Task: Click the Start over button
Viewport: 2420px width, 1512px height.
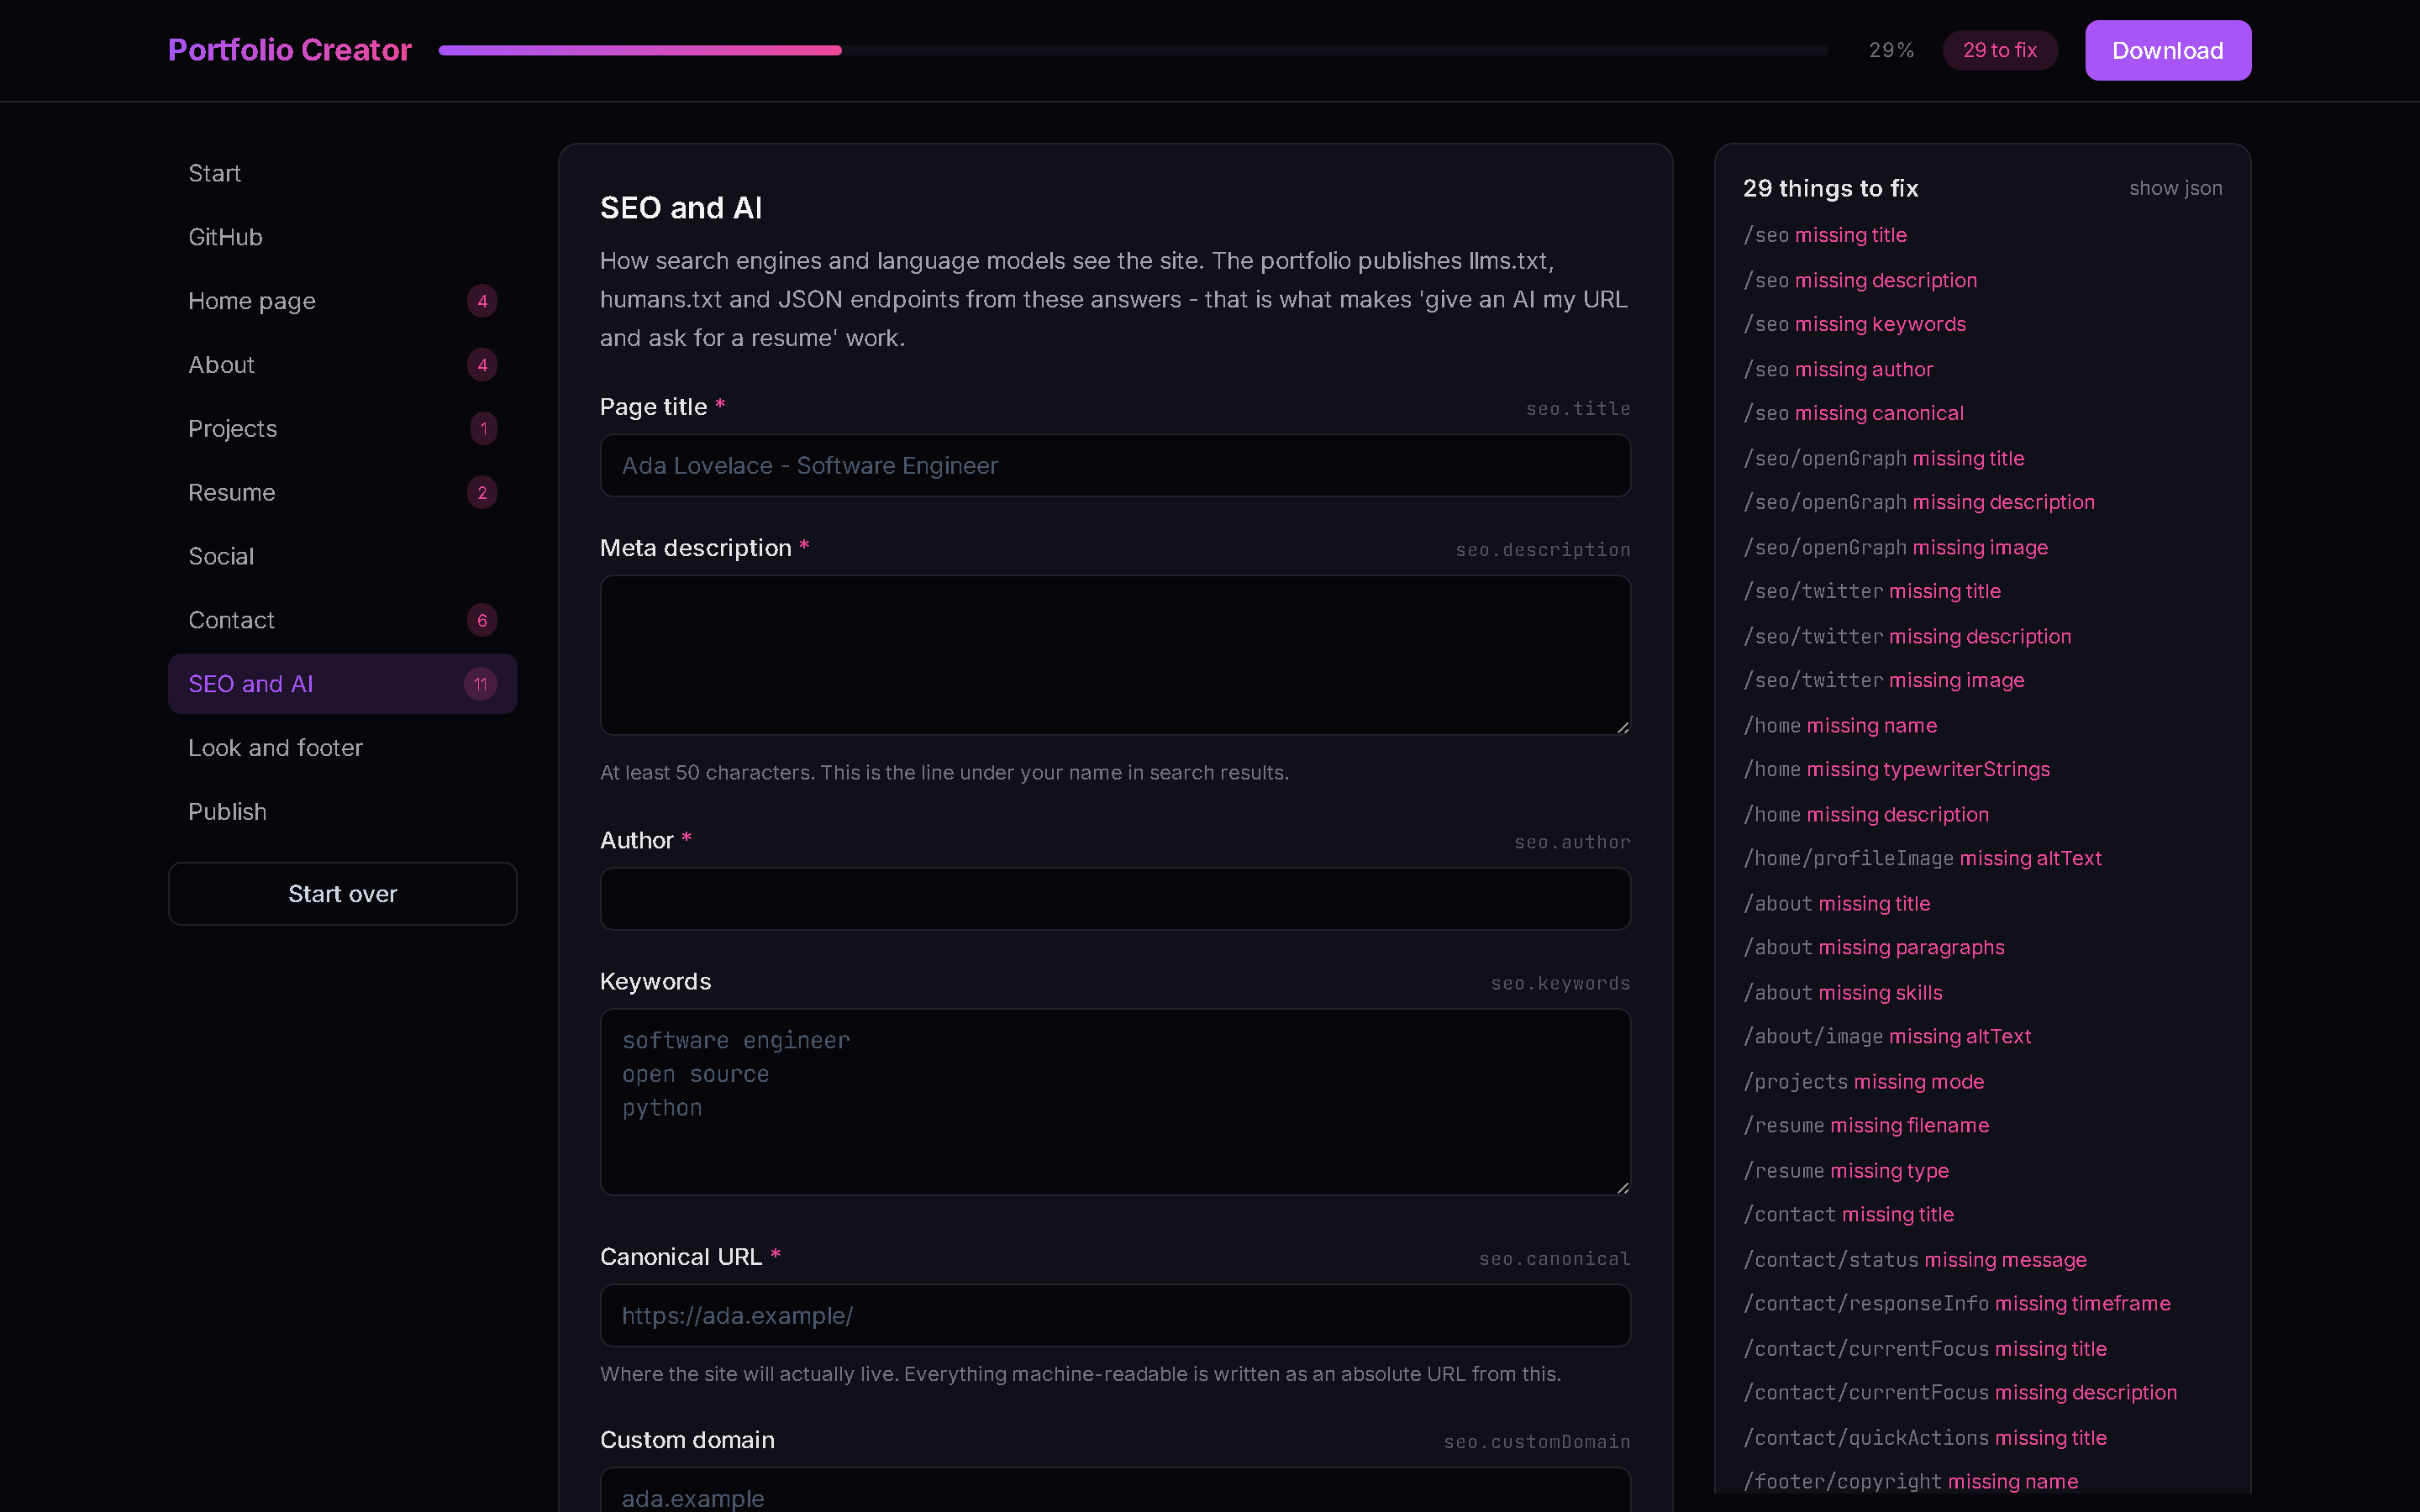Action: pyautogui.click(x=342, y=894)
